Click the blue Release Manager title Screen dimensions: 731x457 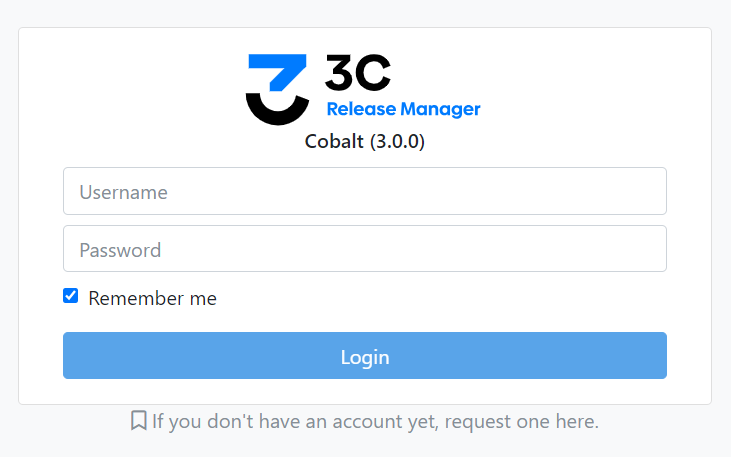403,109
